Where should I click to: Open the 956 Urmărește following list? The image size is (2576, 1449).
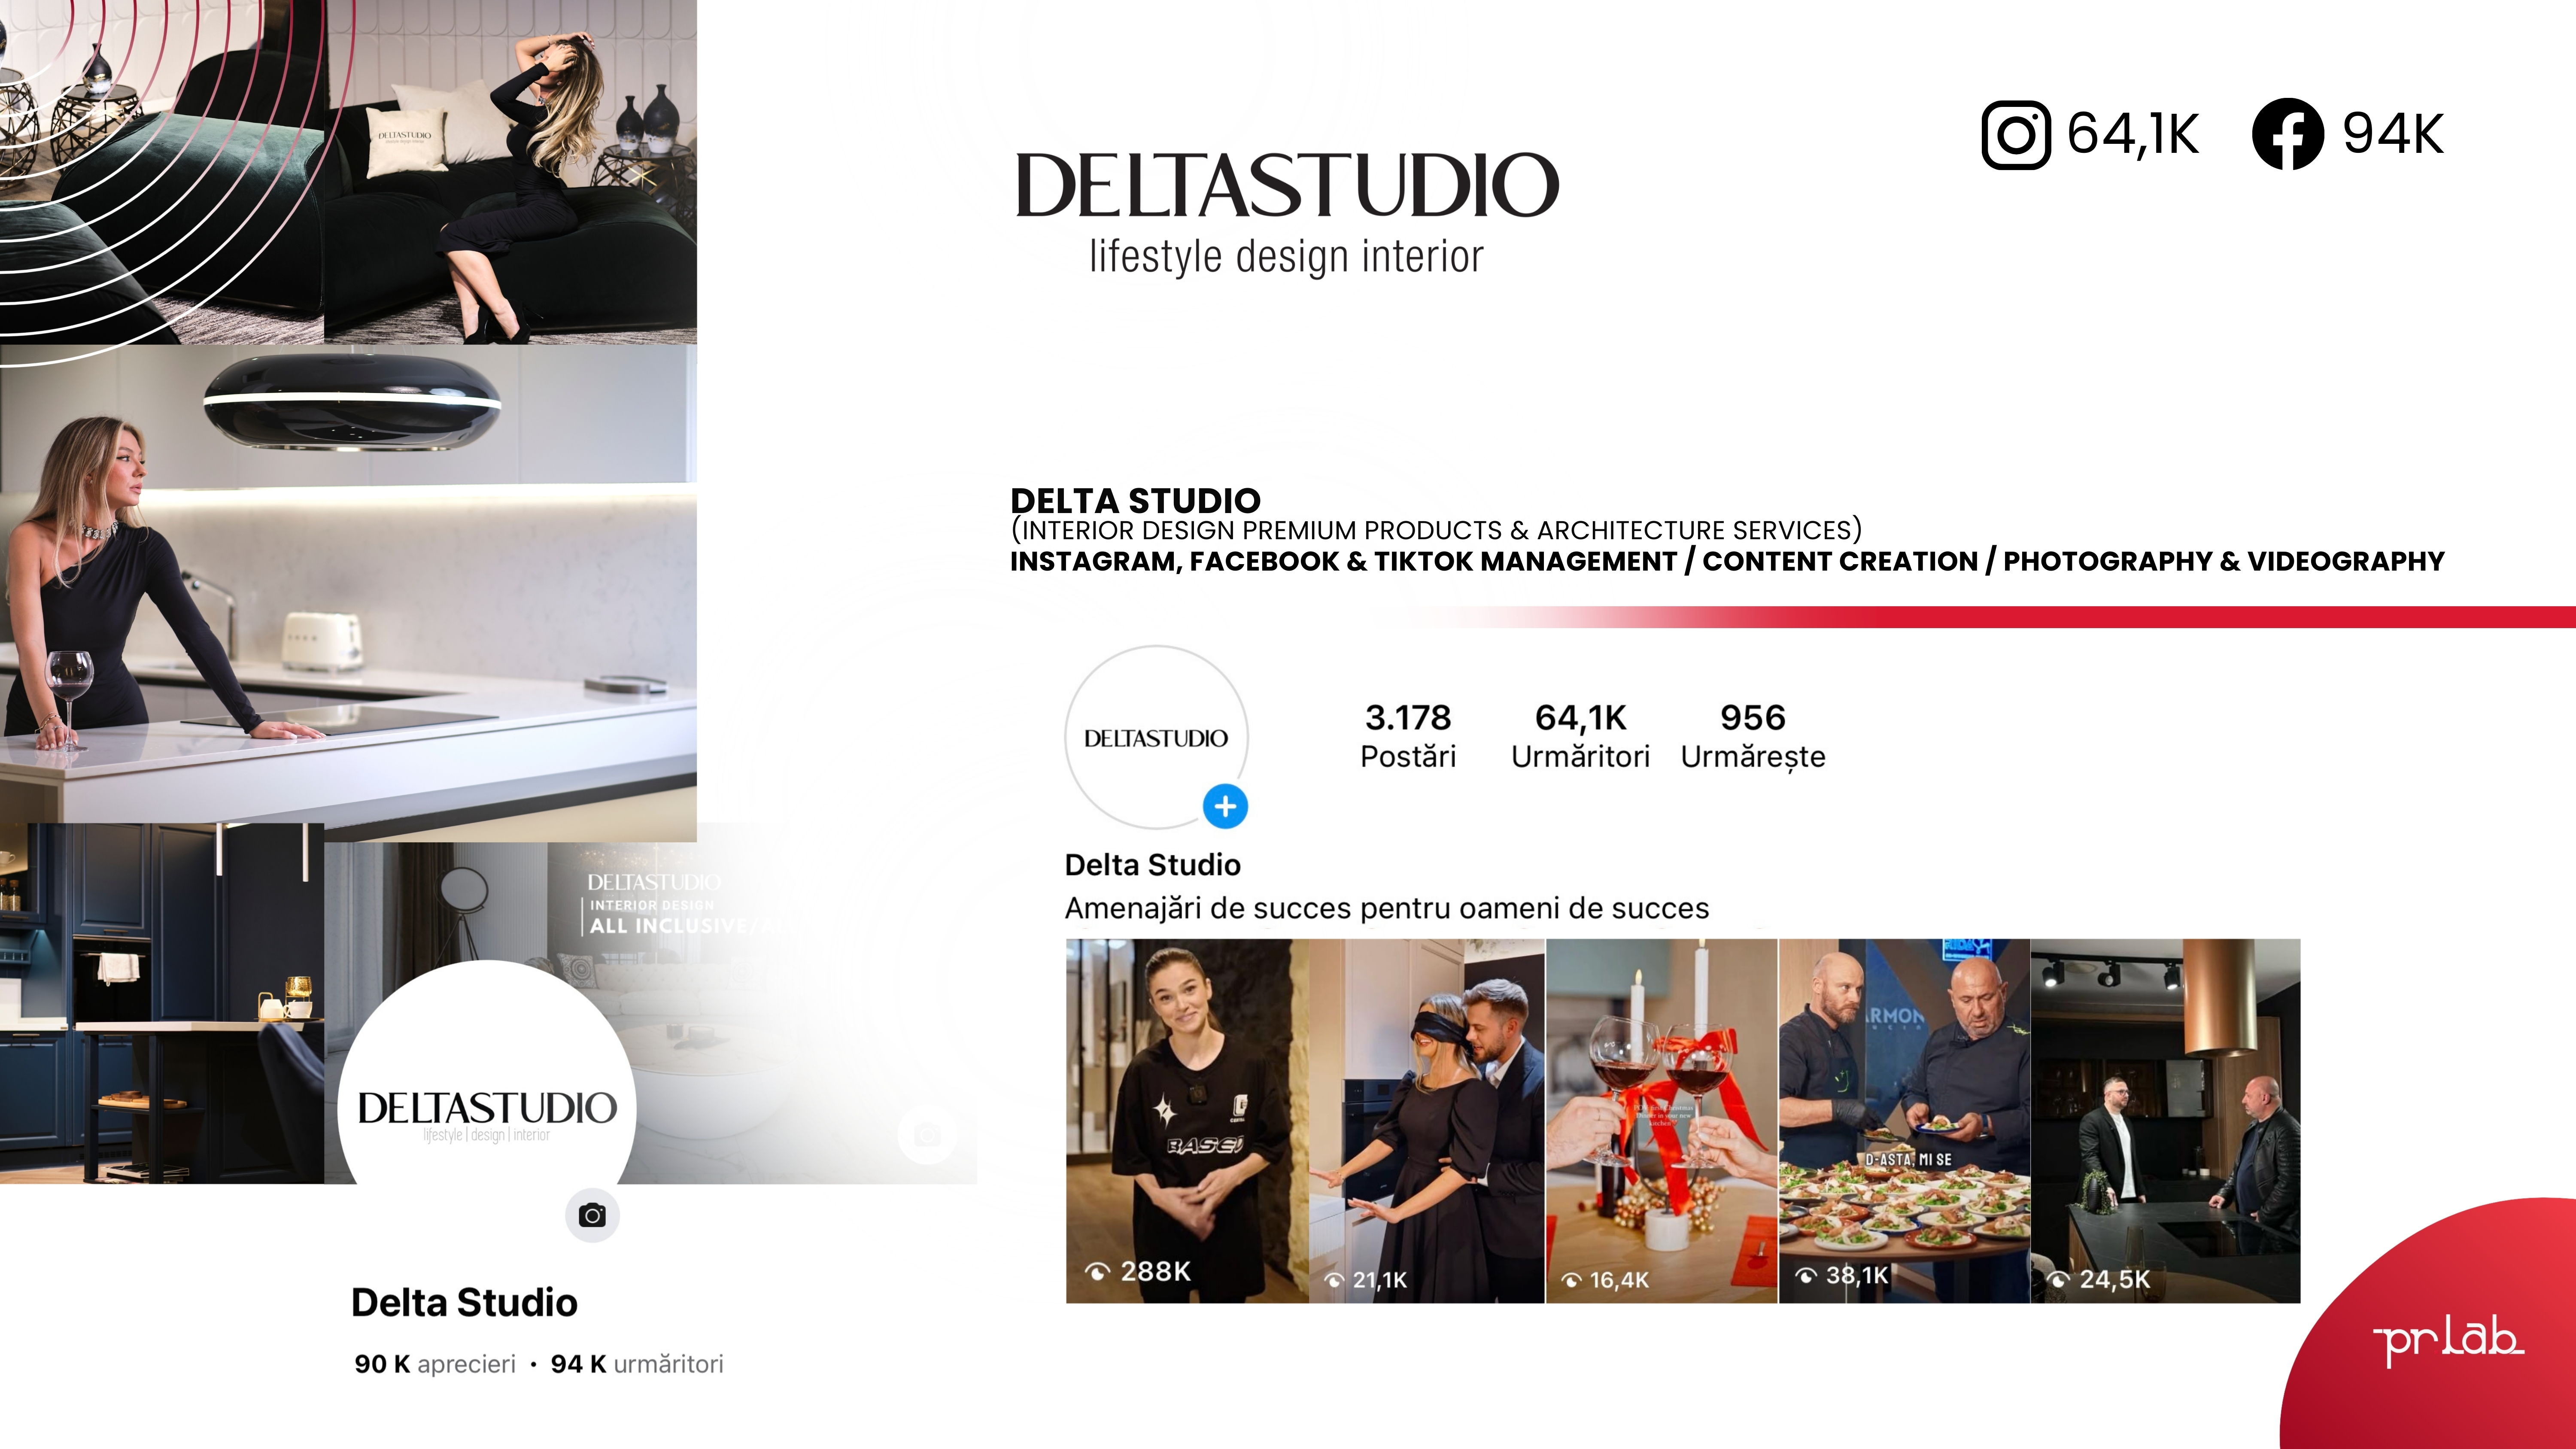(1753, 735)
